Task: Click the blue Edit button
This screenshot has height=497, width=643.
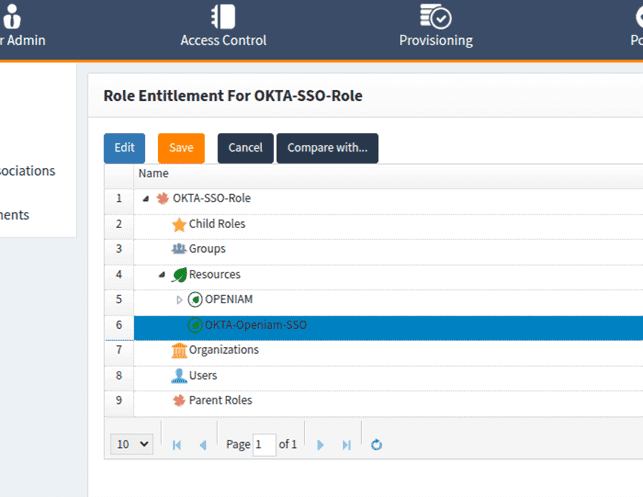Action: click(124, 148)
